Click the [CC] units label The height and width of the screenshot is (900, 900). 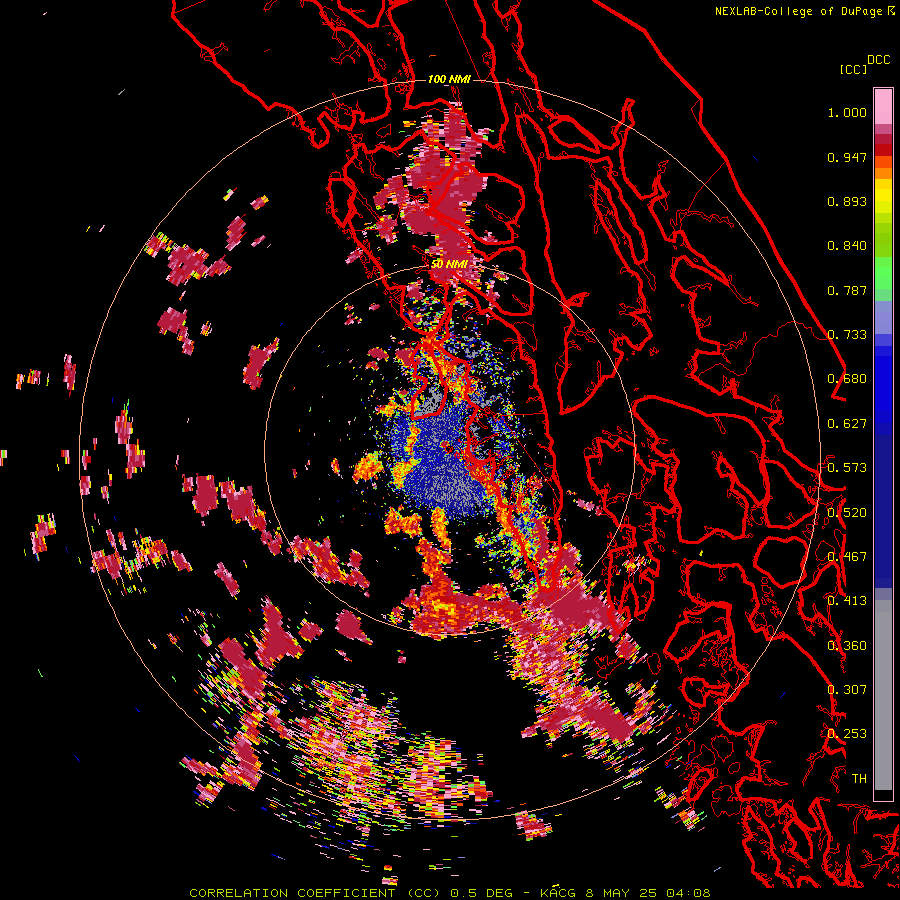pos(853,69)
